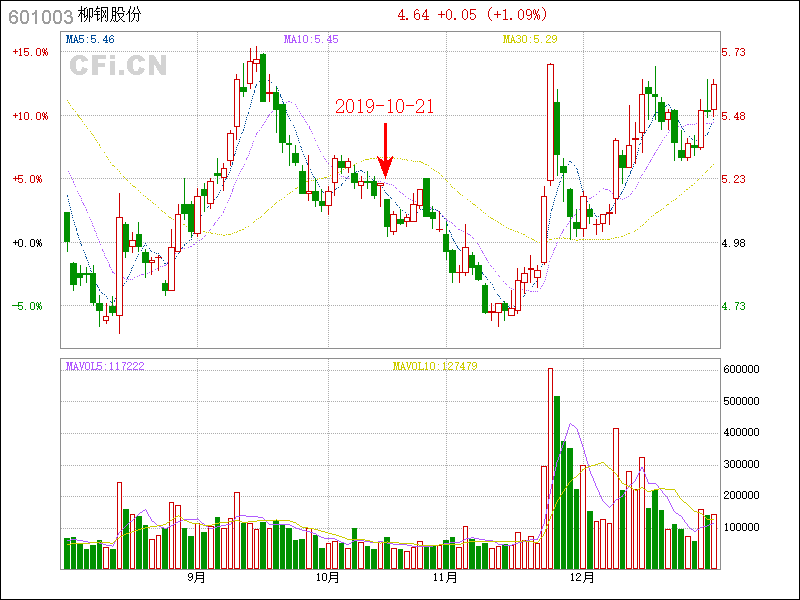Click the +0.0% axis label

click(28, 243)
